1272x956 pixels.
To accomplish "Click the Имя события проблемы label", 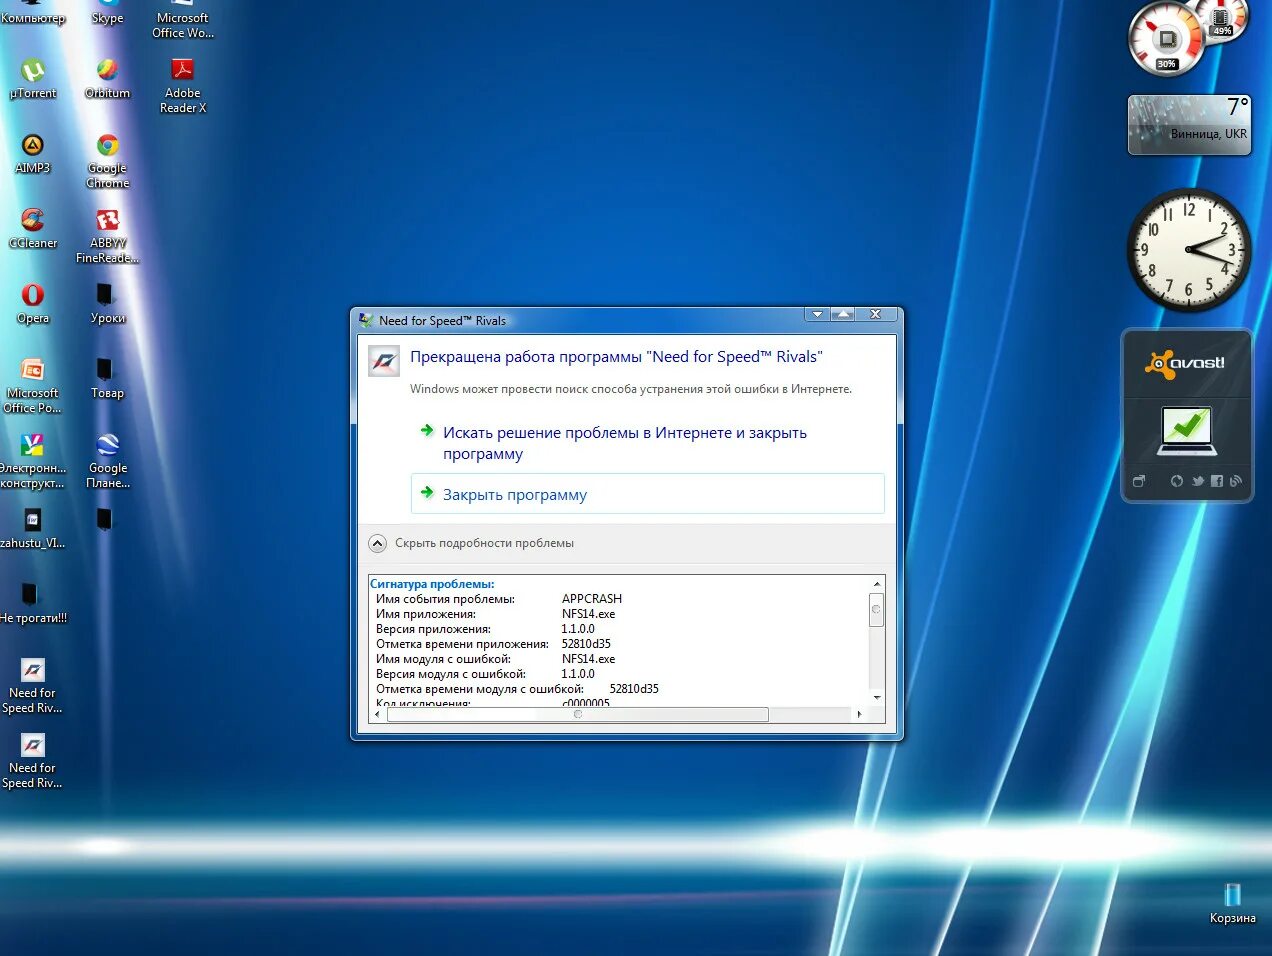I will pos(445,599).
